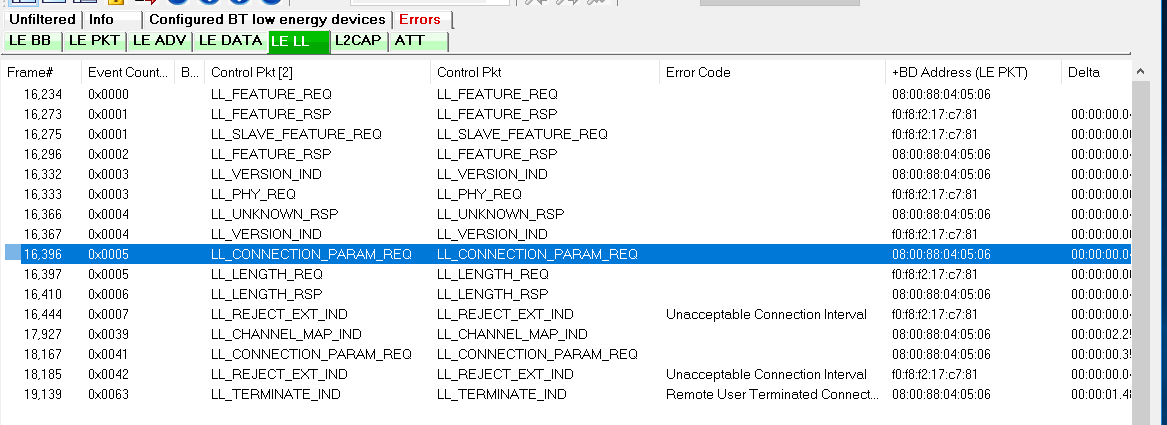Image resolution: width=1167 pixels, height=425 pixels.
Task: Select the LE ADV tab
Action: tap(157, 41)
